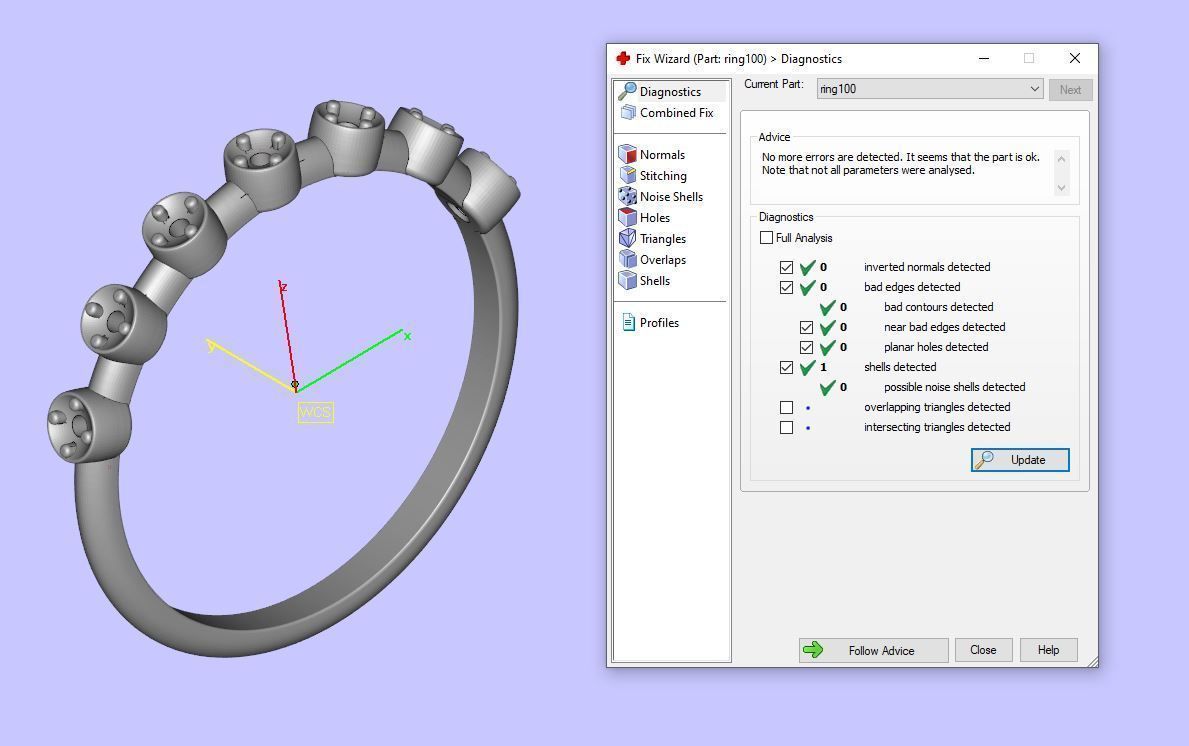The width and height of the screenshot is (1189, 746).
Task: Click the WCS label in viewport
Action: (315, 412)
